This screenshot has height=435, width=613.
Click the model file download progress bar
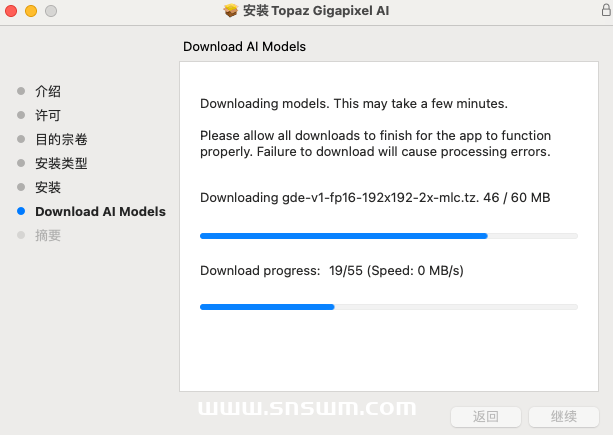[x=388, y=236]
